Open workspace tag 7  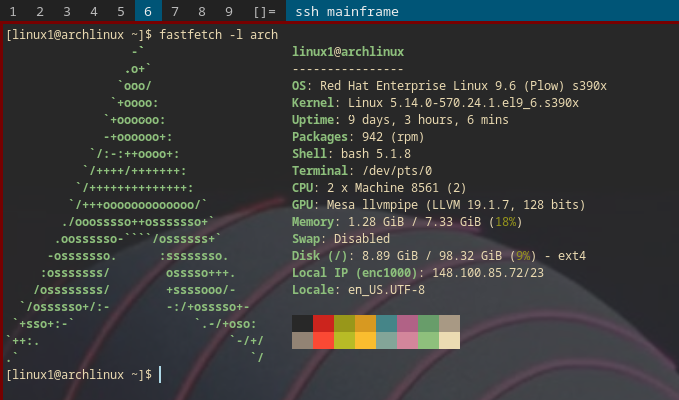point(175,12)
